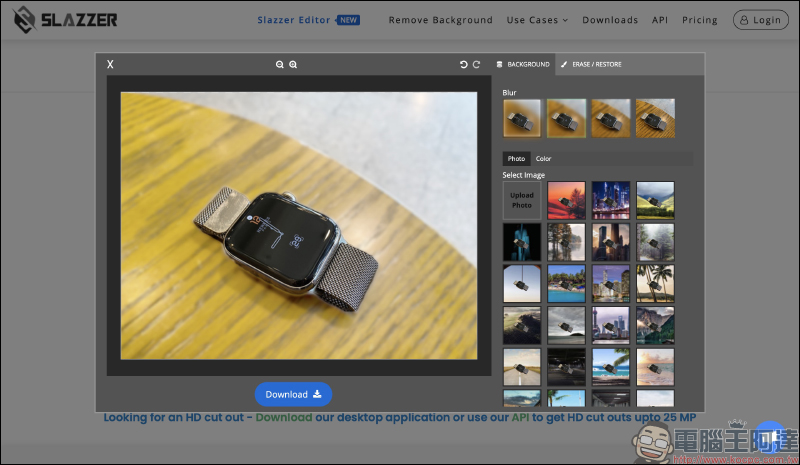
Task: Pick the red sunset background thumbnail
Action: (566, 200)
